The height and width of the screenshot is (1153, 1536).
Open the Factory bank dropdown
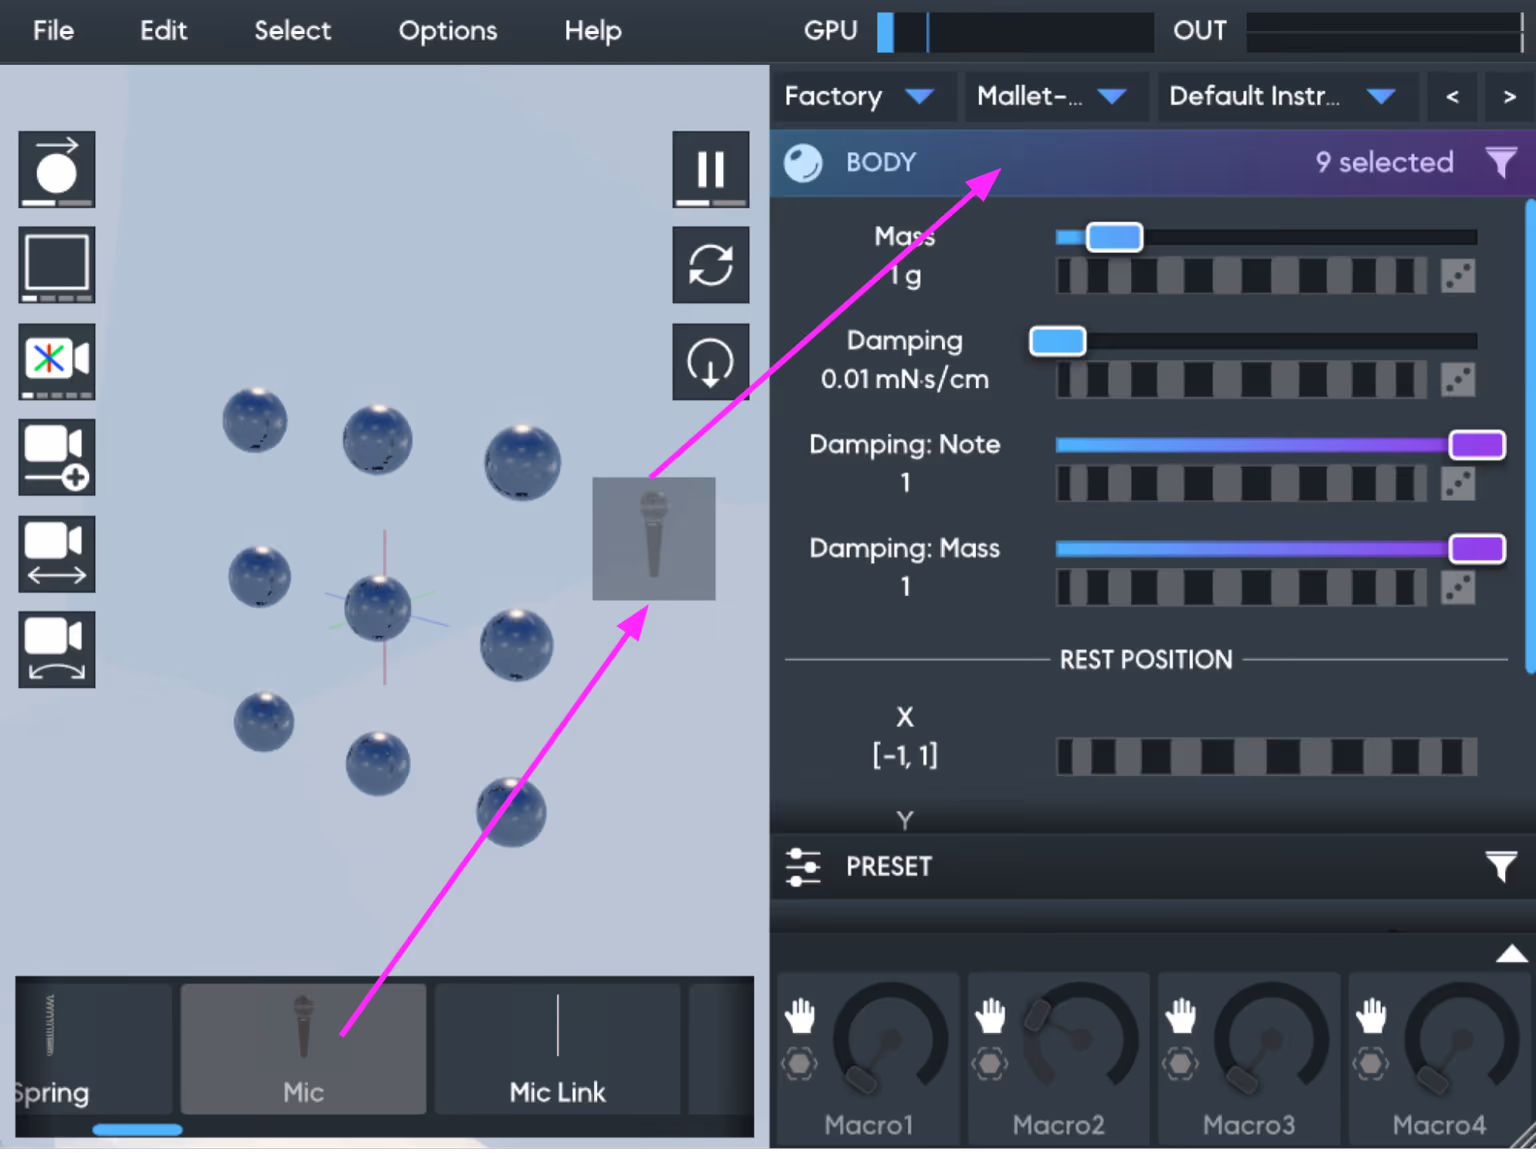(861, 96)
